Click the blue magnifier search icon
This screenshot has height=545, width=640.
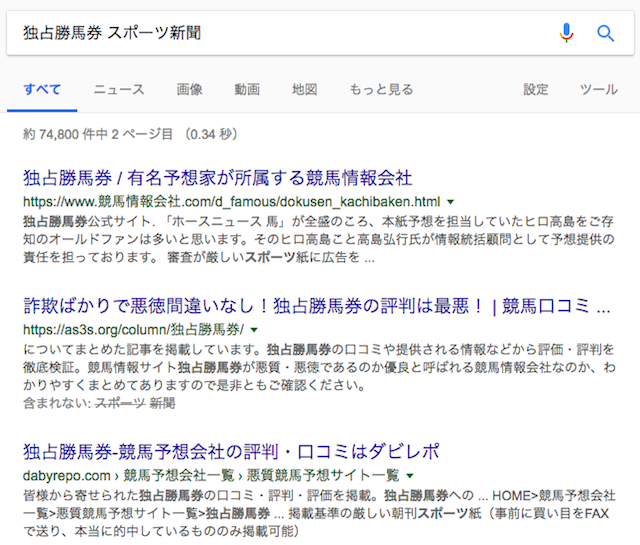pyautogui.click(x=605, y=33)
